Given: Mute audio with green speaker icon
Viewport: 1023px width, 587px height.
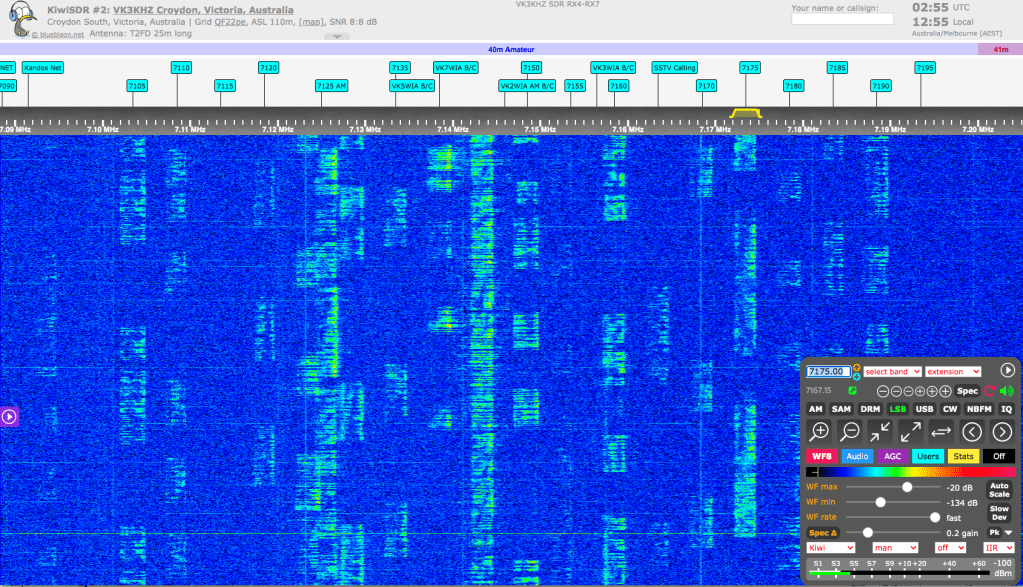Looking at the screenshot, I should pyautogui.click(x=1006, y=391).
